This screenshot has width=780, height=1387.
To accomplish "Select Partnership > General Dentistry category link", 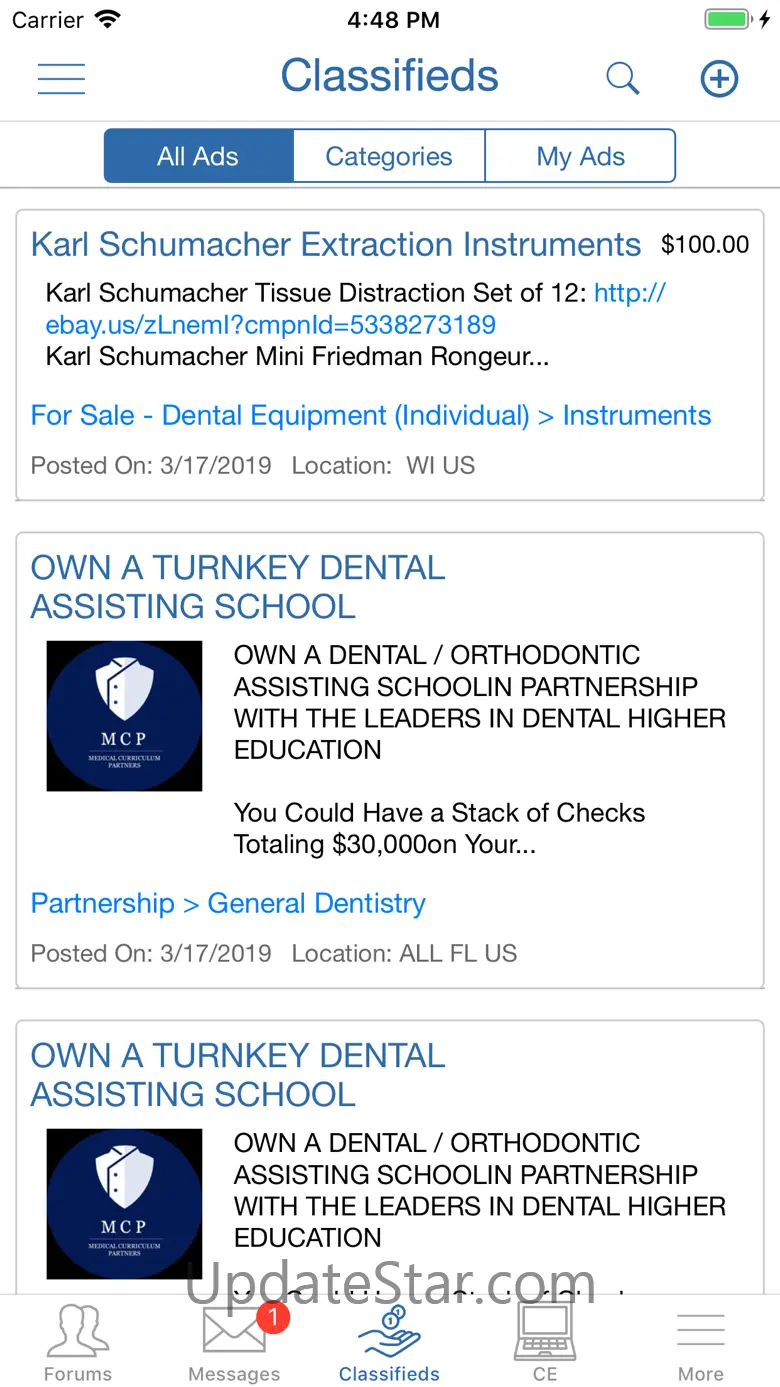I will point(228,904).
